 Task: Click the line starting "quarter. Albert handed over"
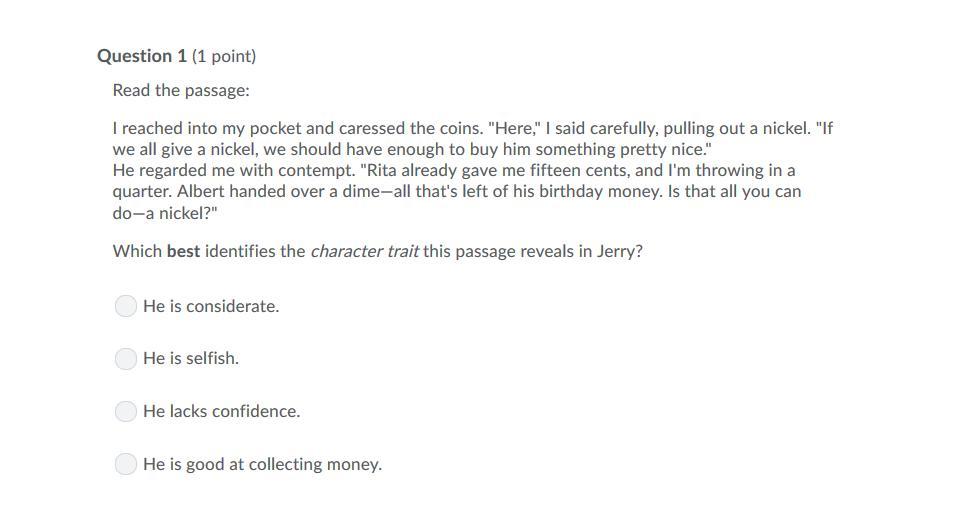click(x=457, y=191)
